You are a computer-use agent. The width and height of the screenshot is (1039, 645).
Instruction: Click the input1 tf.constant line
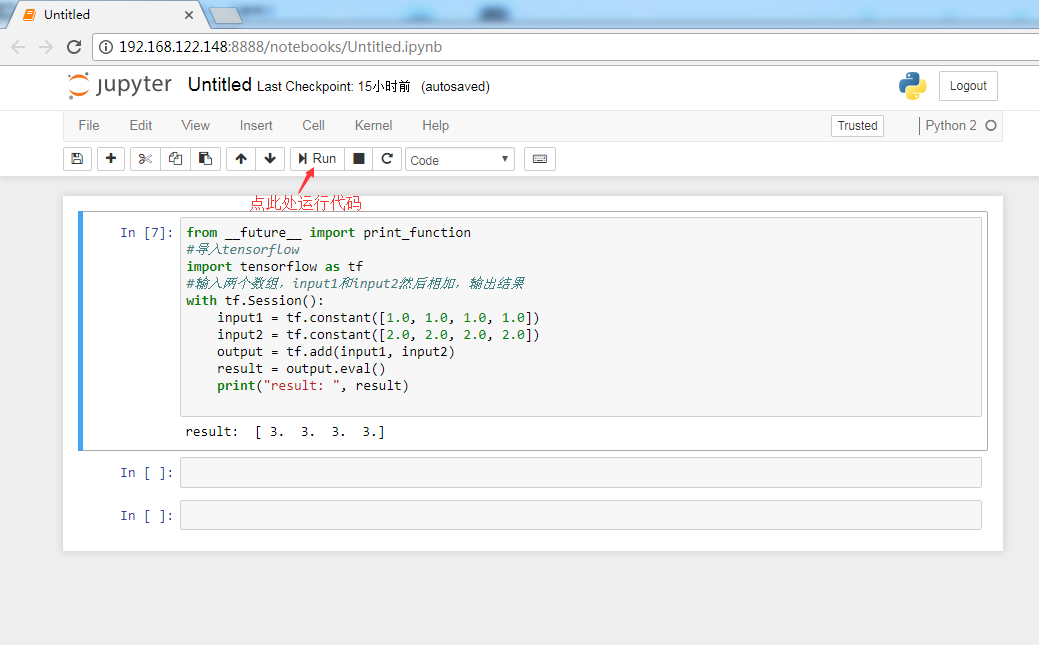pyautogui.click(x=378, y=318)
